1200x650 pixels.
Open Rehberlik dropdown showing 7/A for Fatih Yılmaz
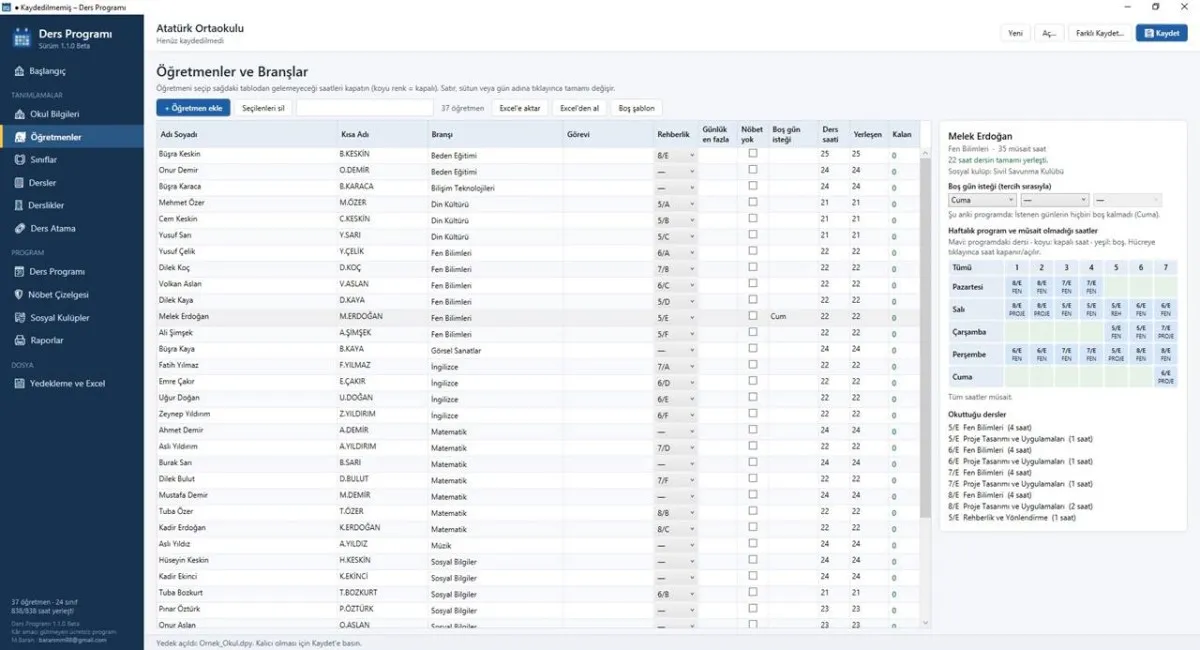675,366
